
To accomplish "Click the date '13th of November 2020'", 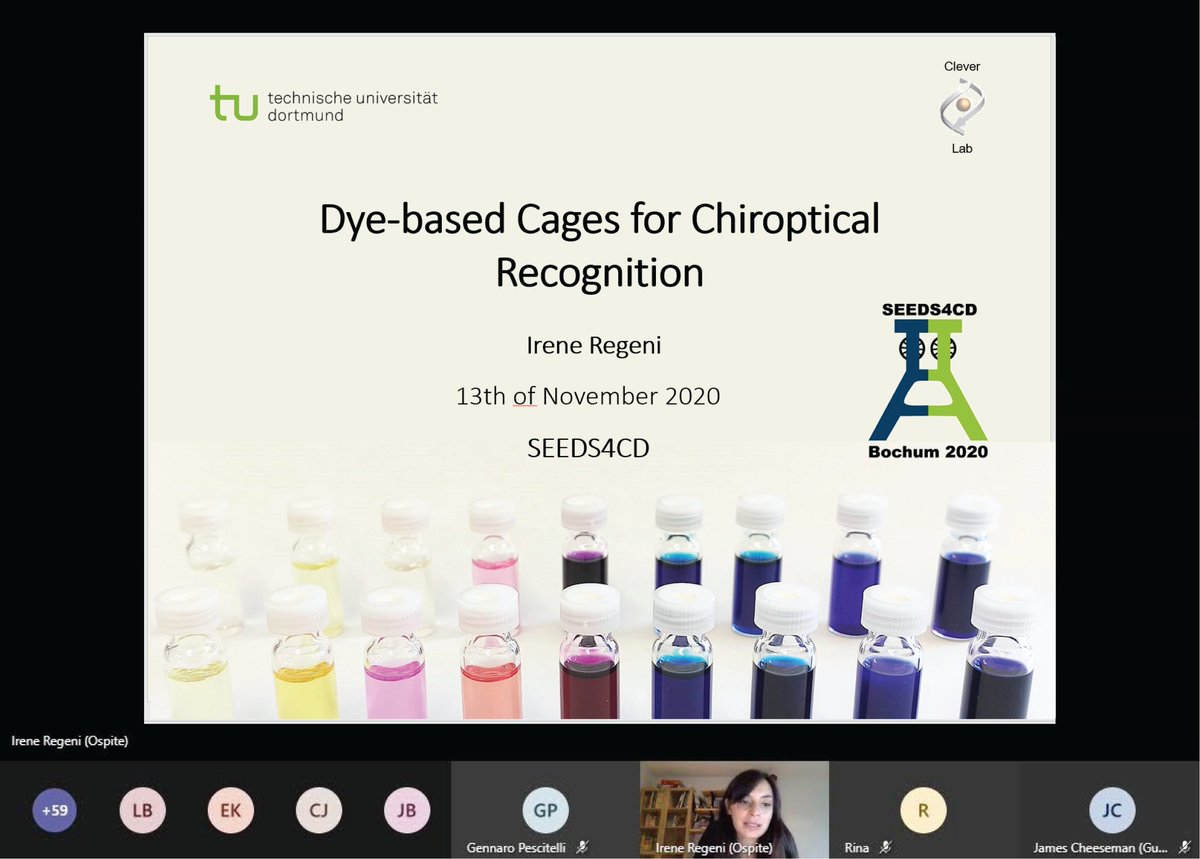I will [x=588, y=396].
